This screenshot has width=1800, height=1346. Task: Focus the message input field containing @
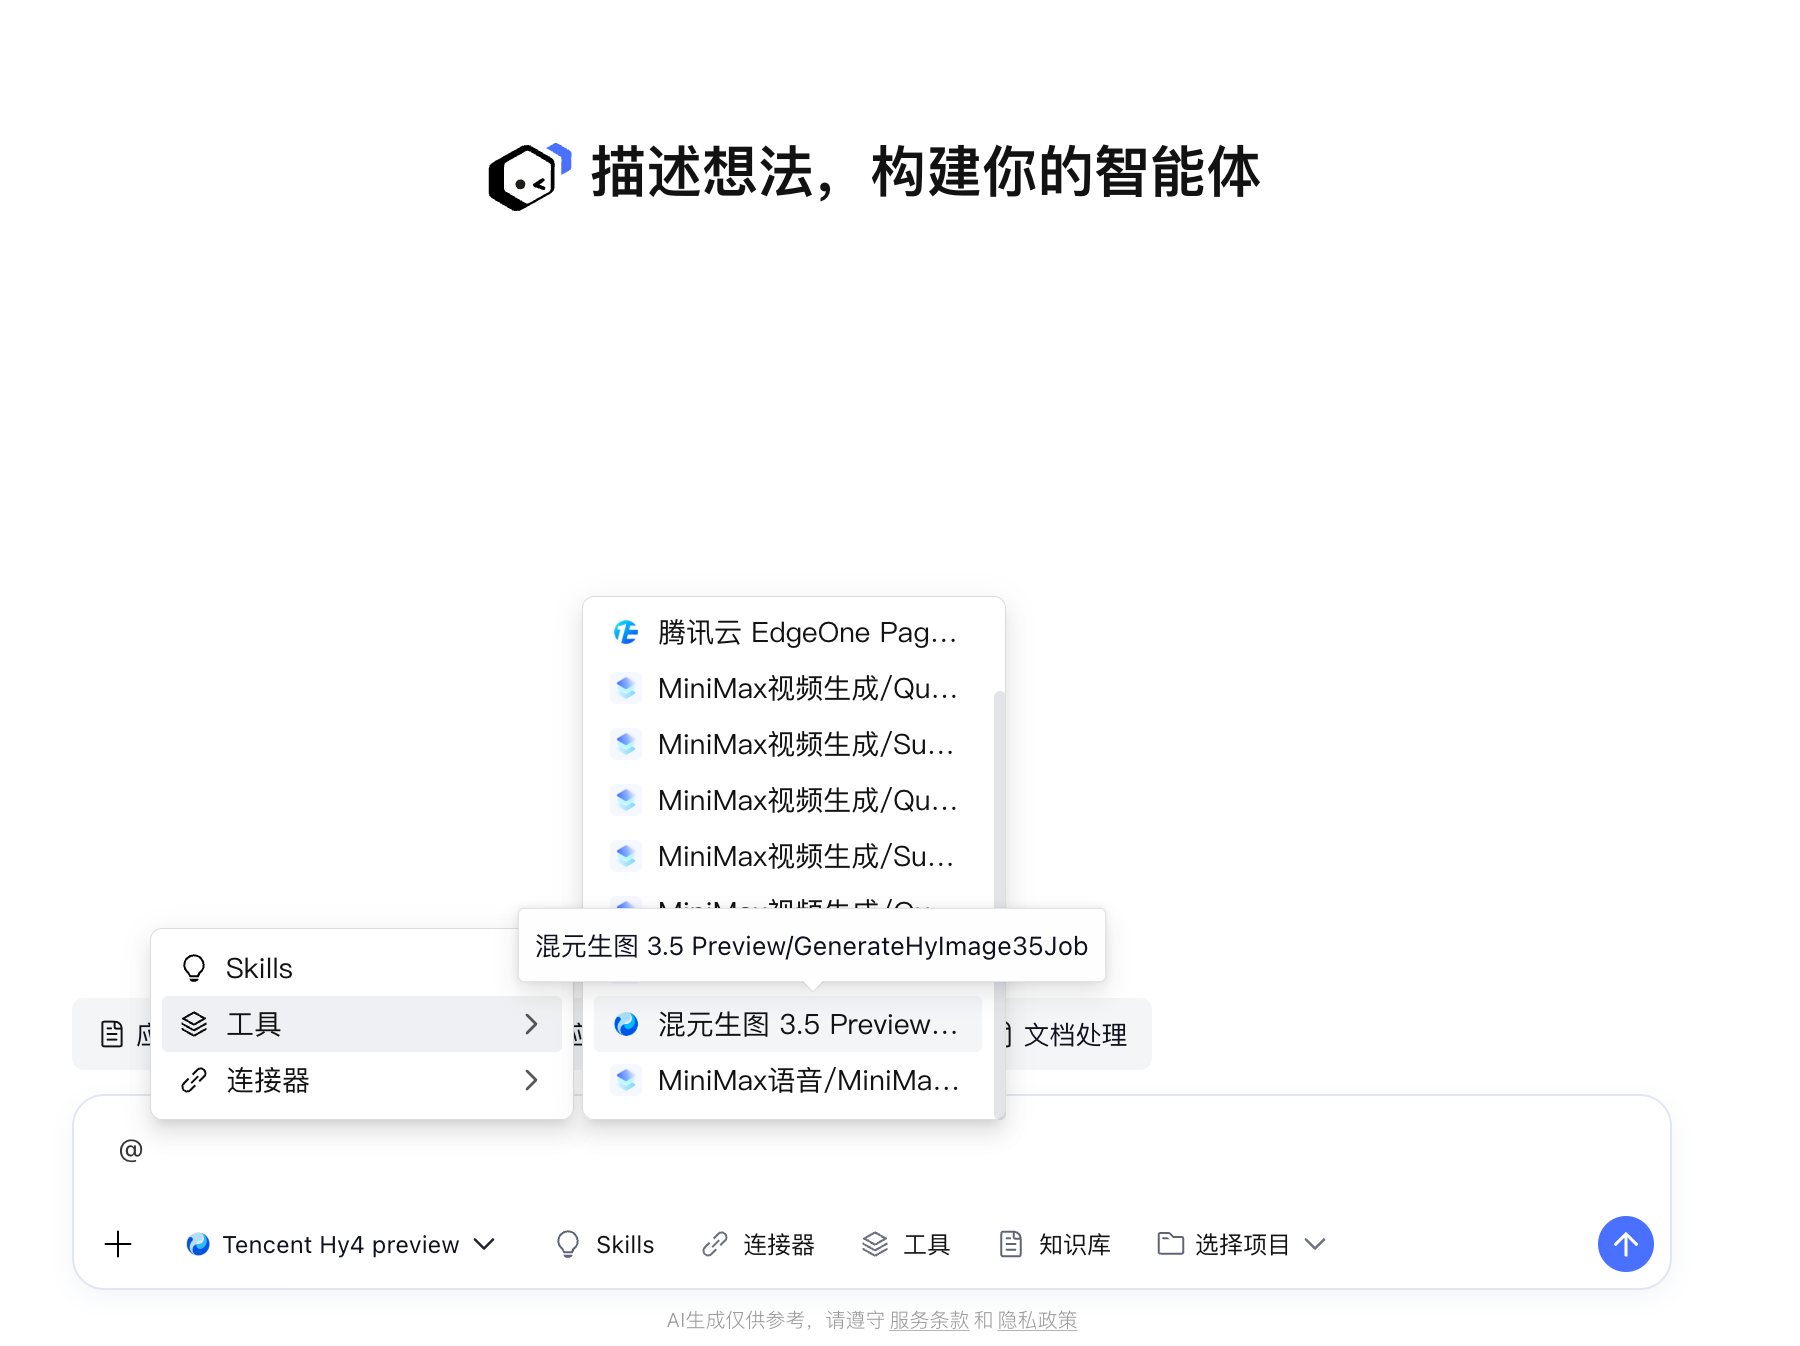coord(871,1151)
